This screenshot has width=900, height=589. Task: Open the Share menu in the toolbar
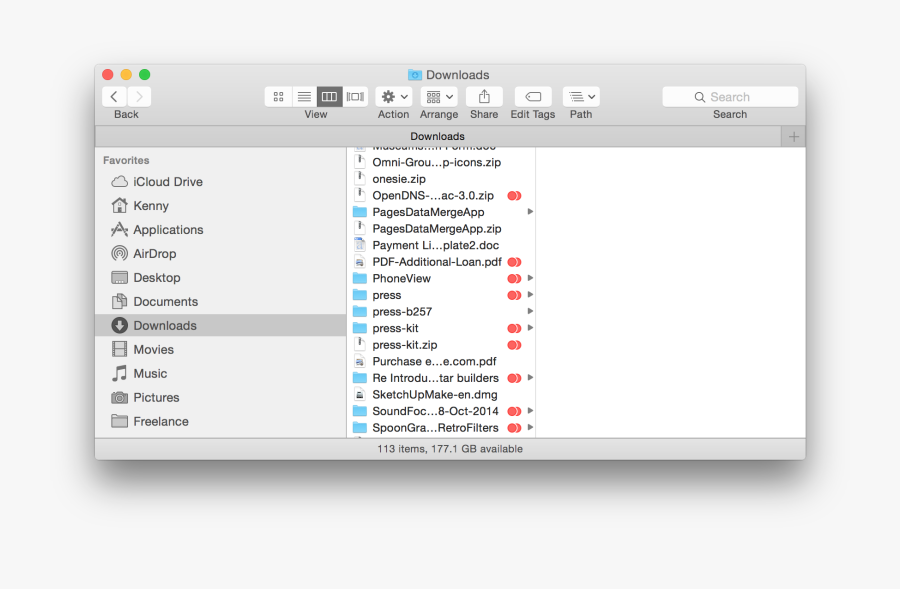484,96
